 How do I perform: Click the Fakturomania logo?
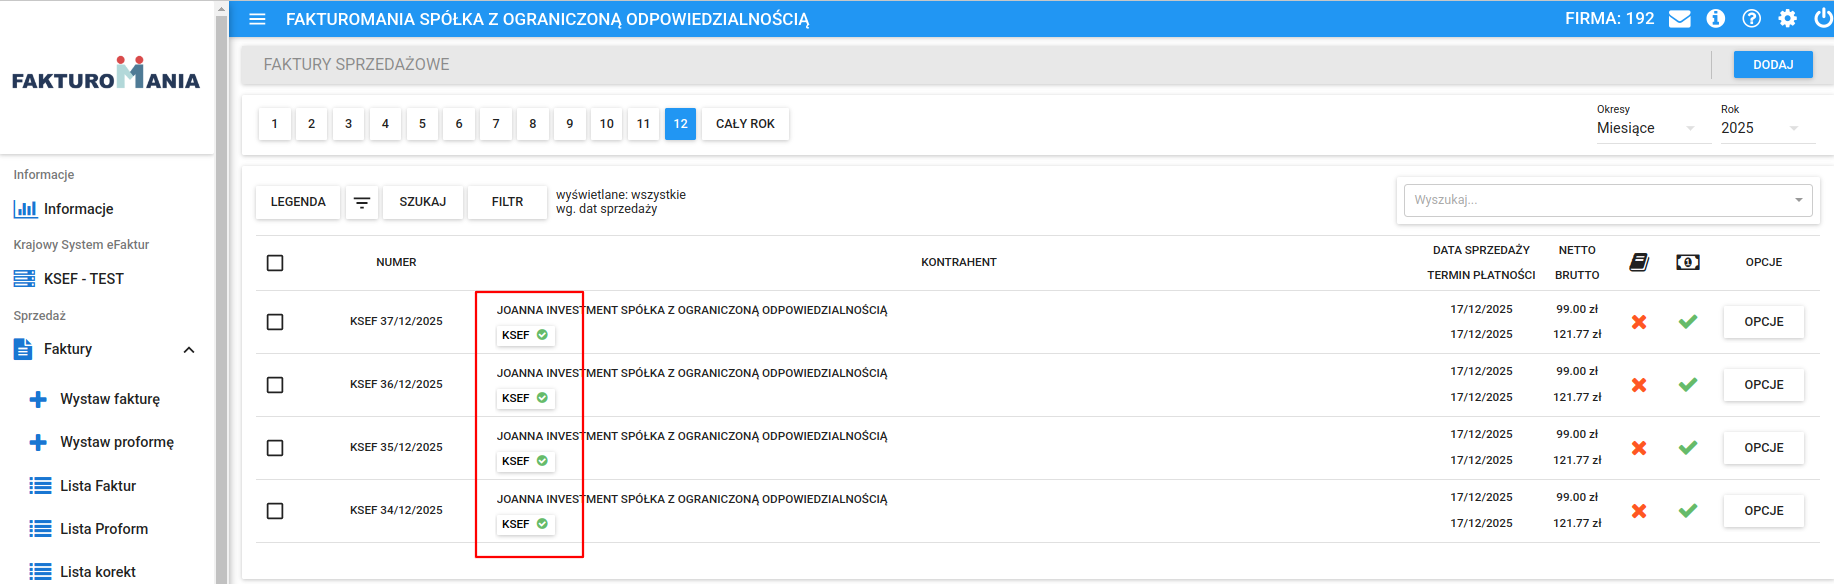coord(106,74)
